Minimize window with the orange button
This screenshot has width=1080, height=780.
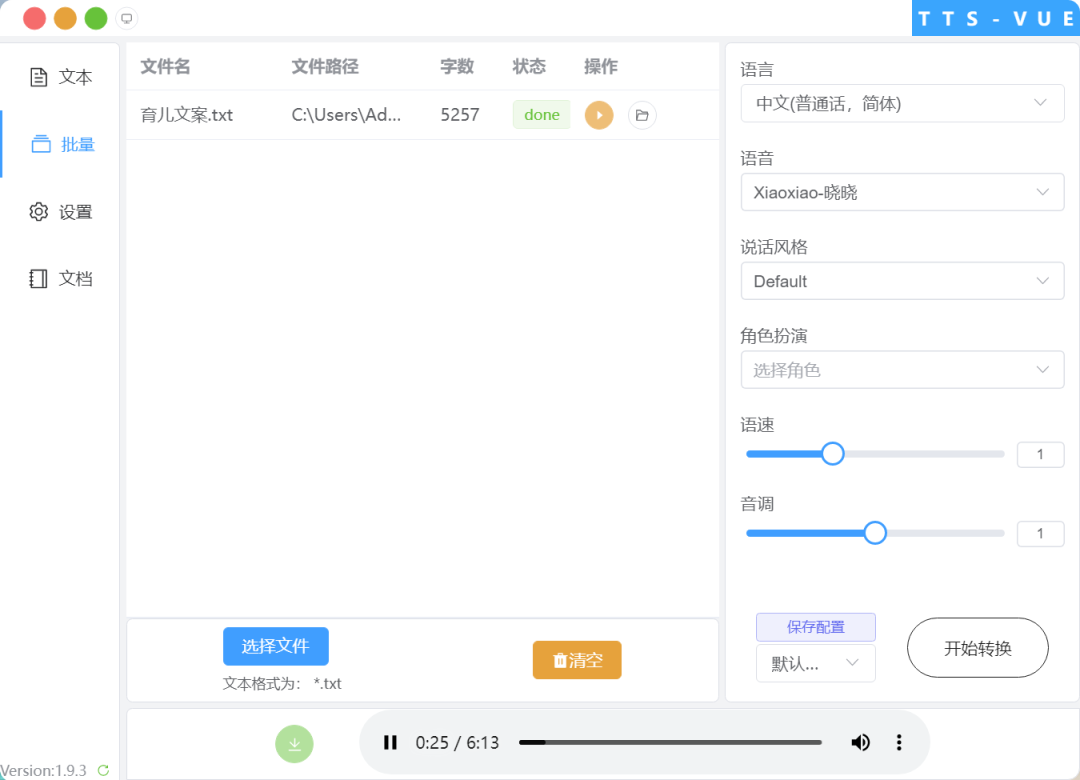point(65,18)
